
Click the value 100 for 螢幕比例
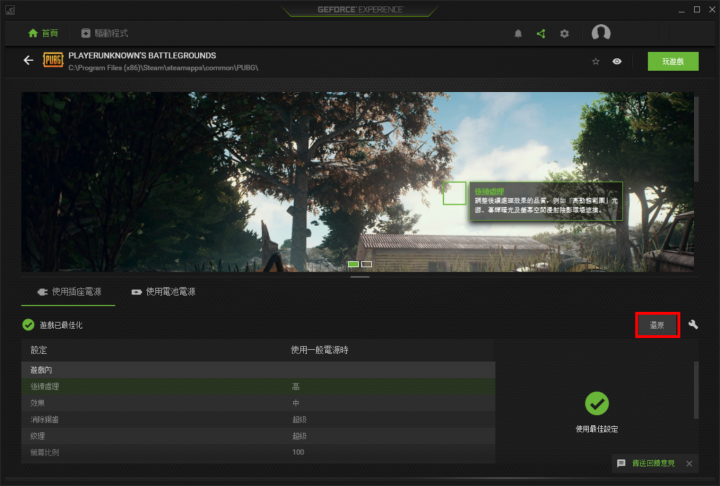click(298, 452)
